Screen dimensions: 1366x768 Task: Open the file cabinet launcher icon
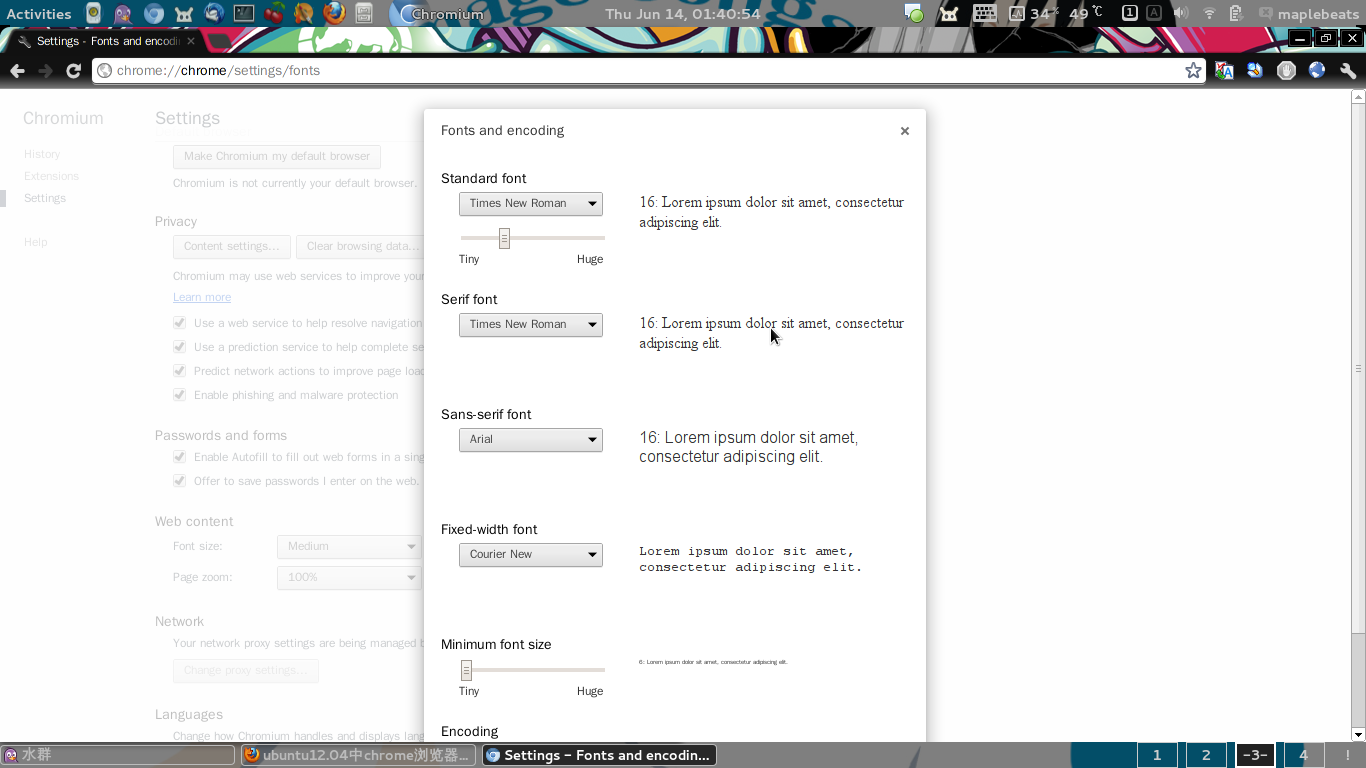(364, 13)
